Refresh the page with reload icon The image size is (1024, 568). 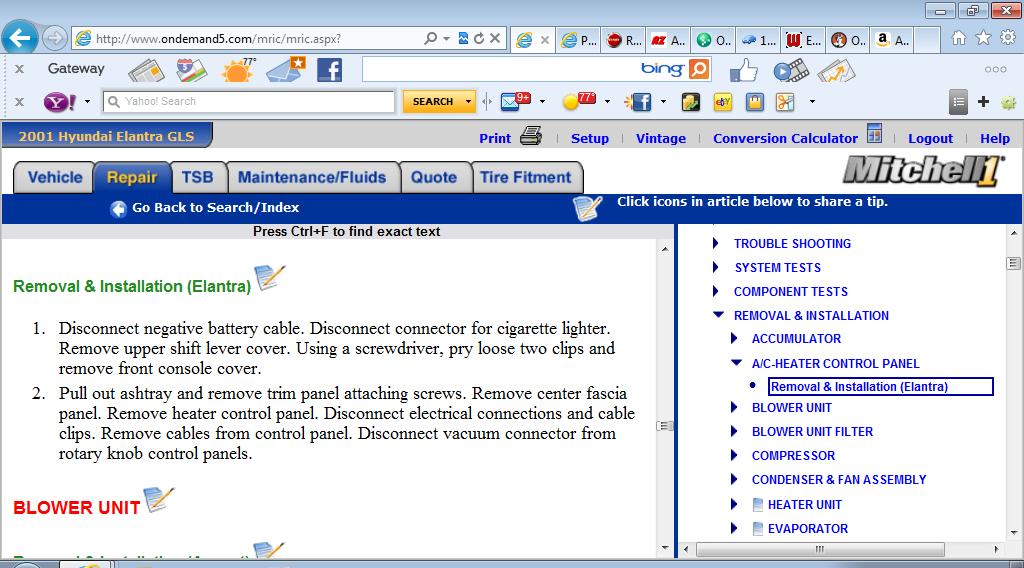click(x=479, y=39)
